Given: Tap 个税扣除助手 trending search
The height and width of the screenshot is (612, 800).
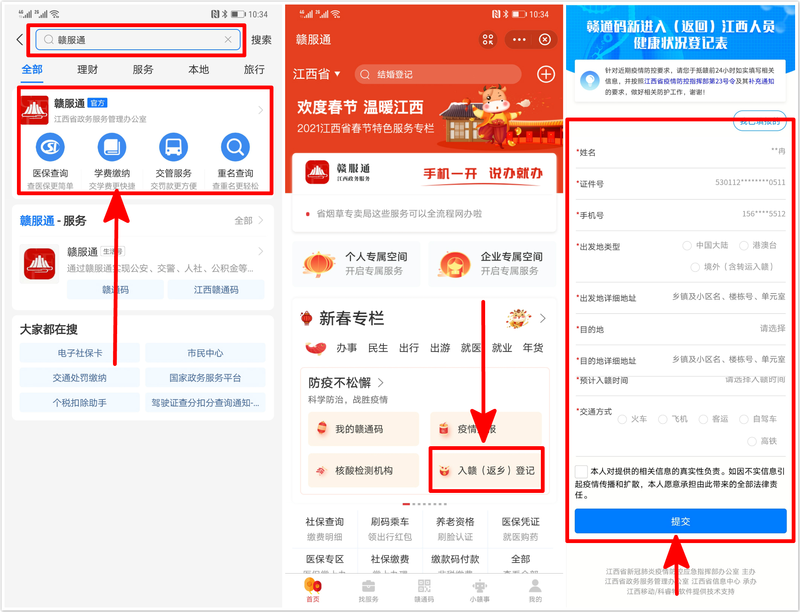Looking at the screenshot, I should click(80, 403).
